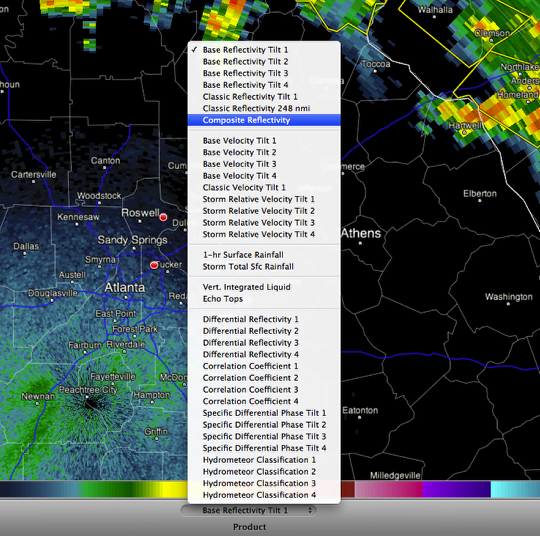The width and height of the screenshot is (540, 536).
Task: Click the Atlanta city label on map
Action: [125, 287]
